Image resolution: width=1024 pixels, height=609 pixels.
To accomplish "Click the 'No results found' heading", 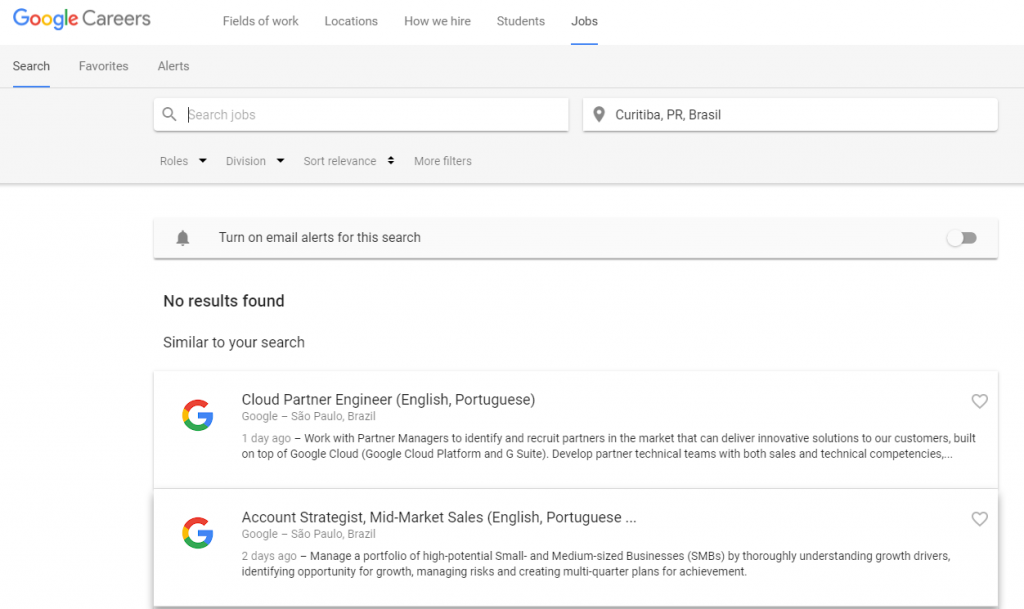I will [x=224, y=301].
